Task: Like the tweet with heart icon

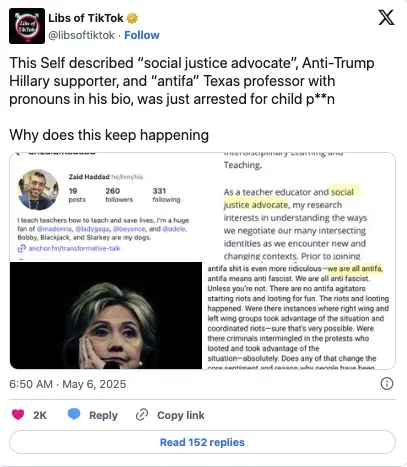Action: (x=18, y=415)
